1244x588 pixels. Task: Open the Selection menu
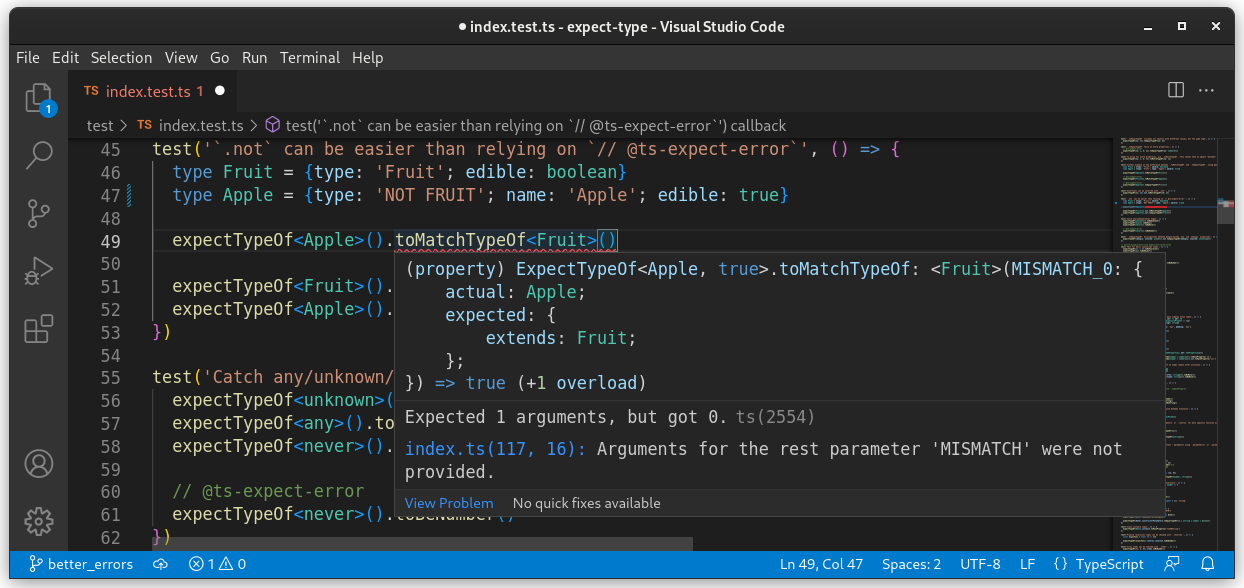(x=121, y=58)
